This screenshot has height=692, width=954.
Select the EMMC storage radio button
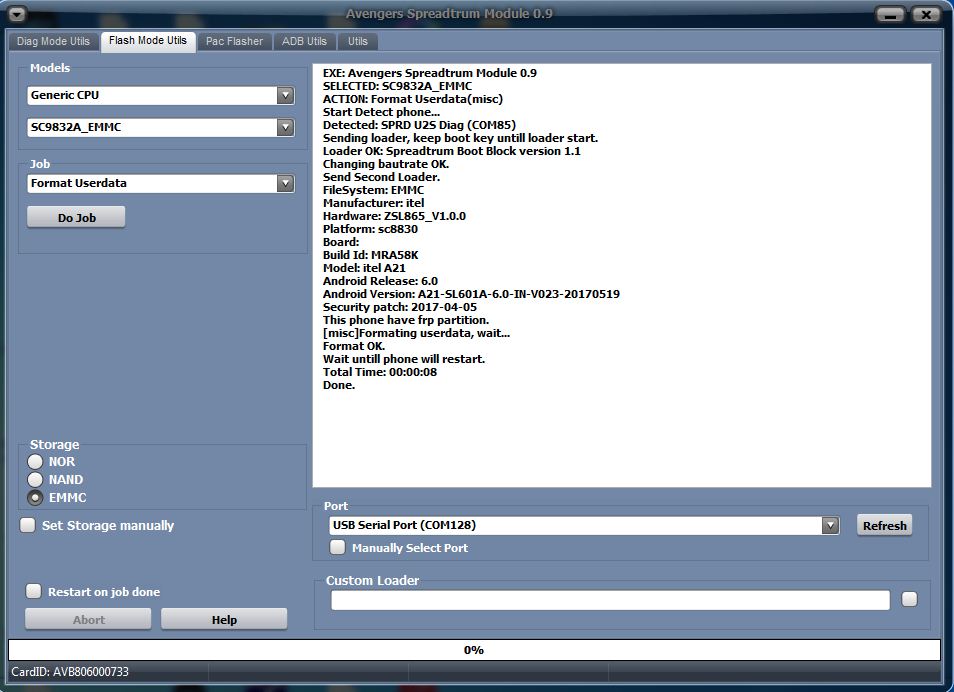35,498
